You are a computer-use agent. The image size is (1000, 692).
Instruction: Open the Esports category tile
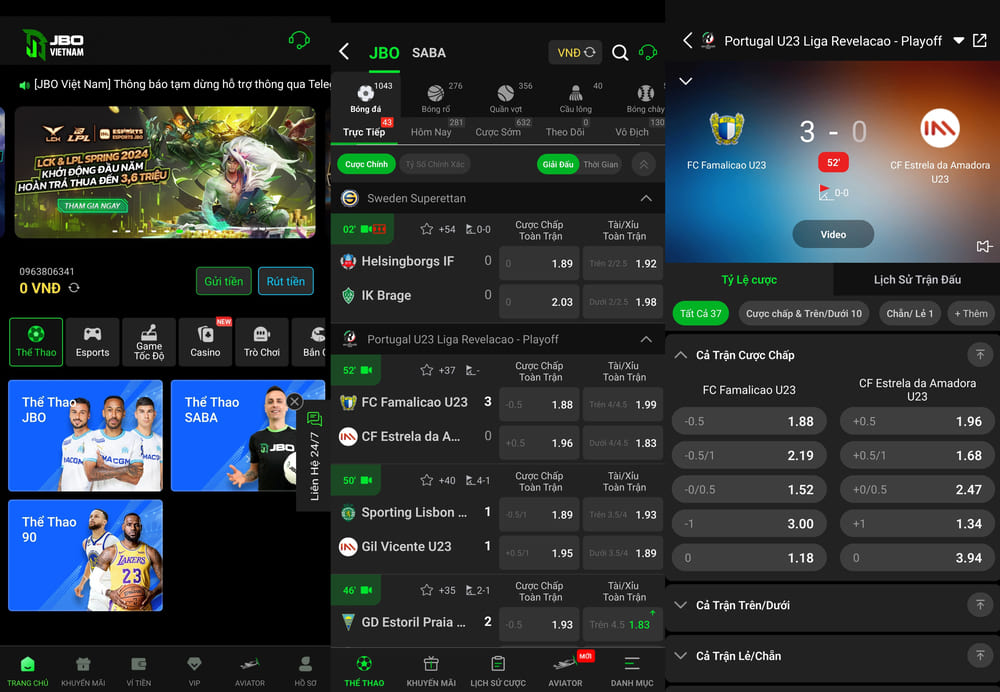92,342
